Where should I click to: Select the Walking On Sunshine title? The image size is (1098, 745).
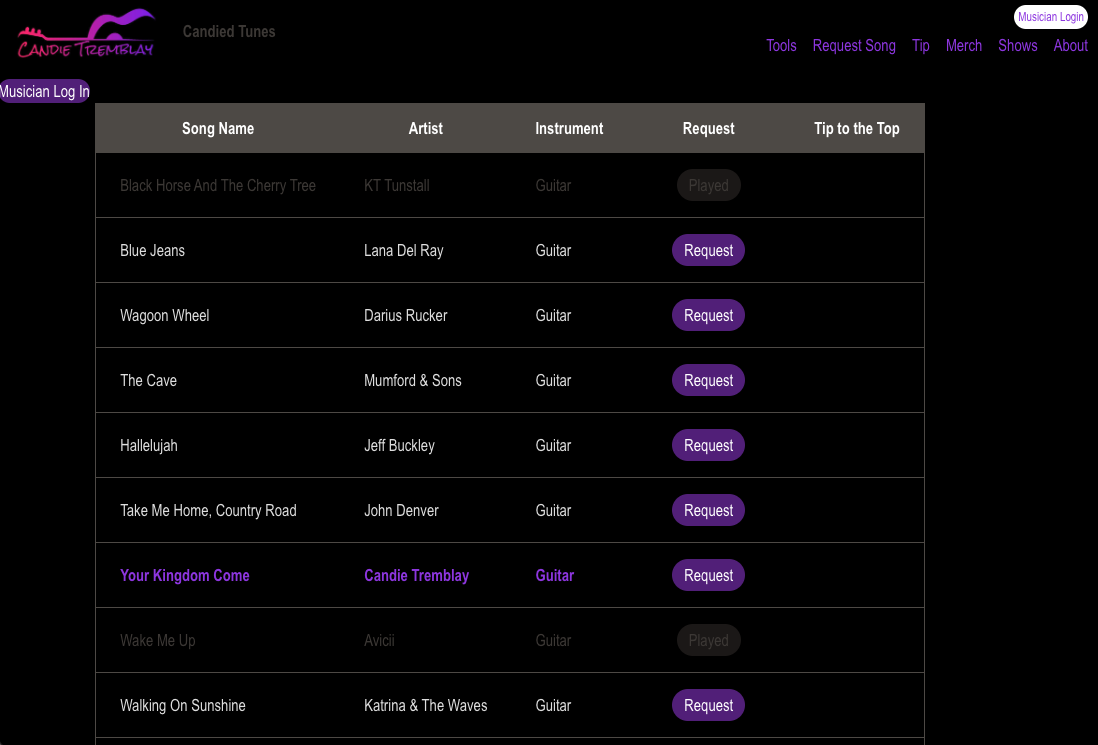pyautogui.click(x=182, y=705)
